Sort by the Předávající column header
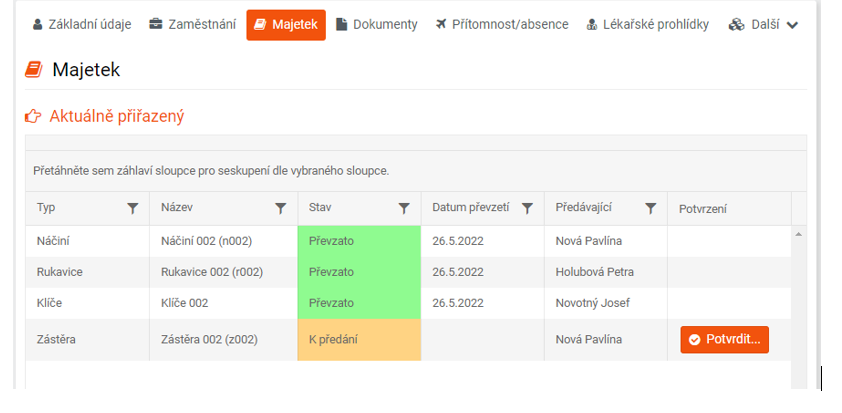Viewport: 842px width, 413px height. coord(583,208)
